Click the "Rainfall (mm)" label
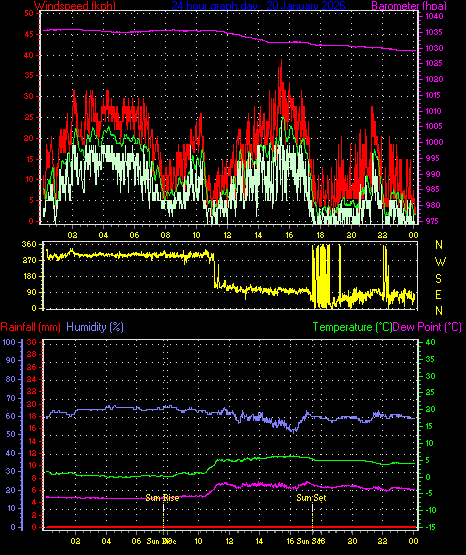This screenshot has width=466, height=555. 30,327
